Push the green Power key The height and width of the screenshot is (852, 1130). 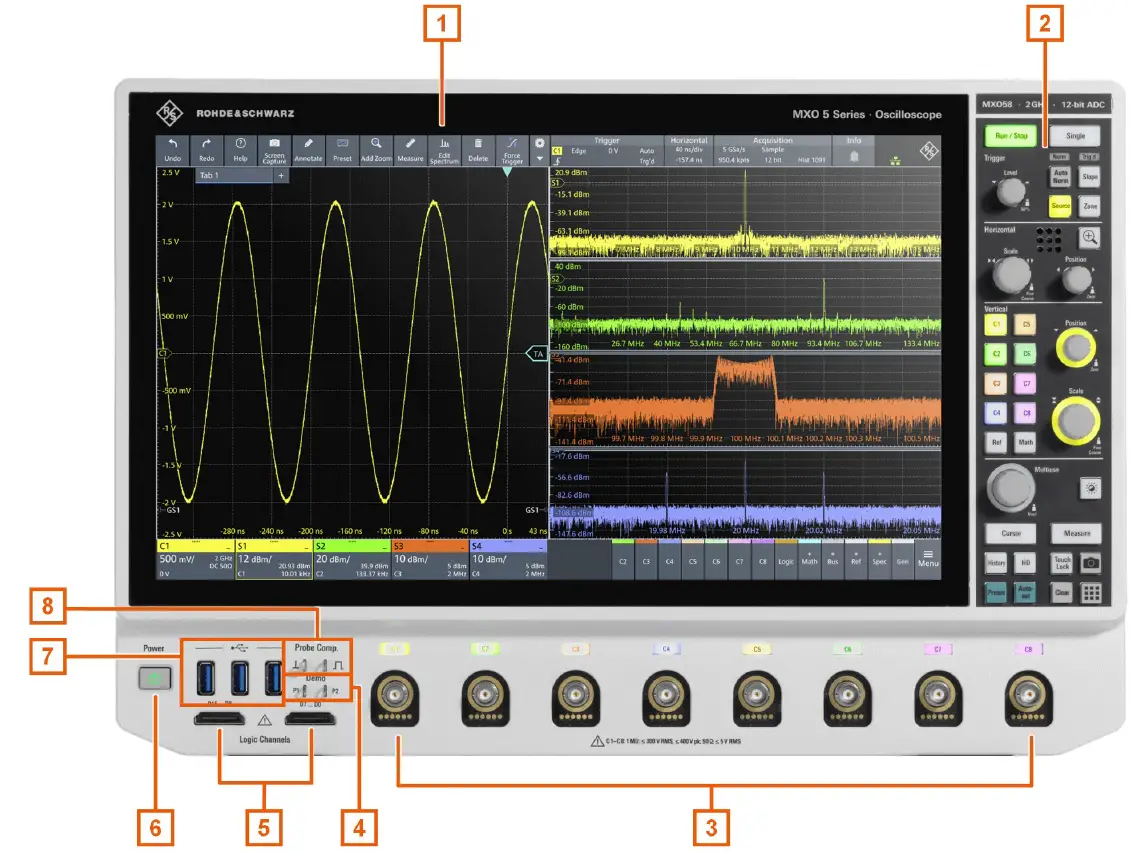pos(154,678)
